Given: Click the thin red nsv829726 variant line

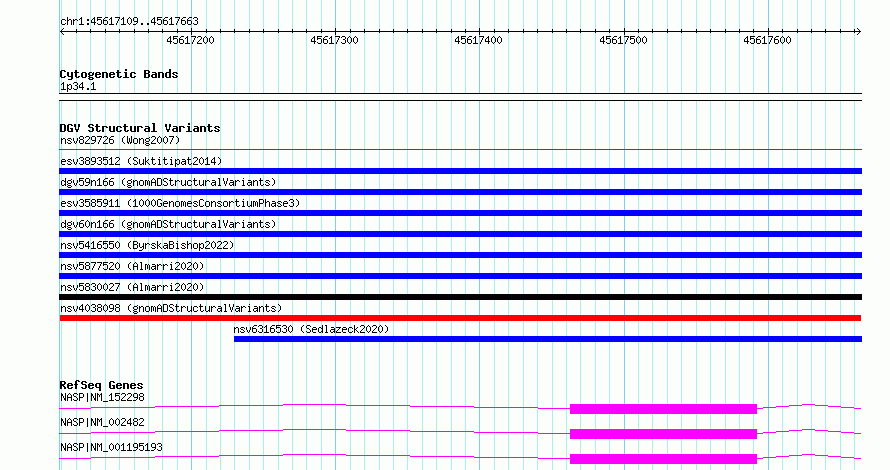Looking at the screenshot, I should point(460,150).
